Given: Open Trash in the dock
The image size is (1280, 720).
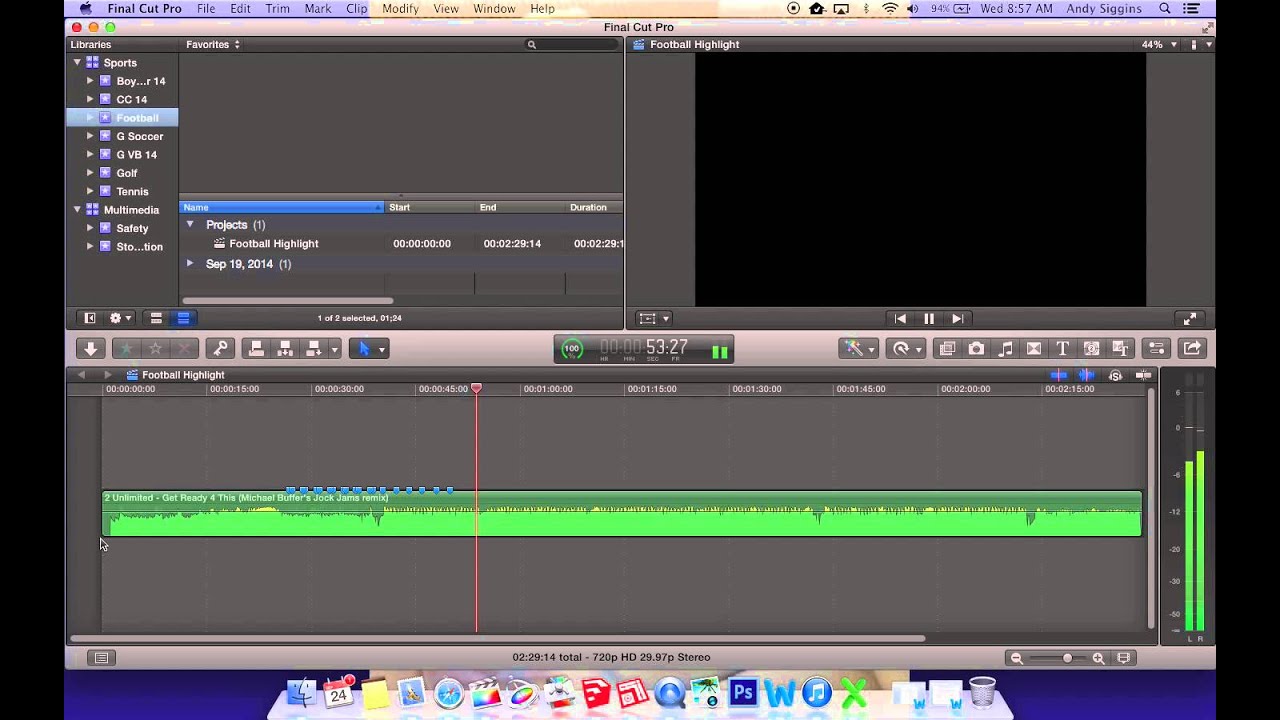Looking at the screenshot, I should coord(982,692).
